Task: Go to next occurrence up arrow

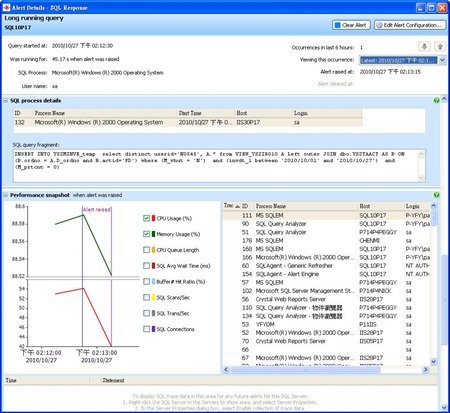Action: coord(440,47)
